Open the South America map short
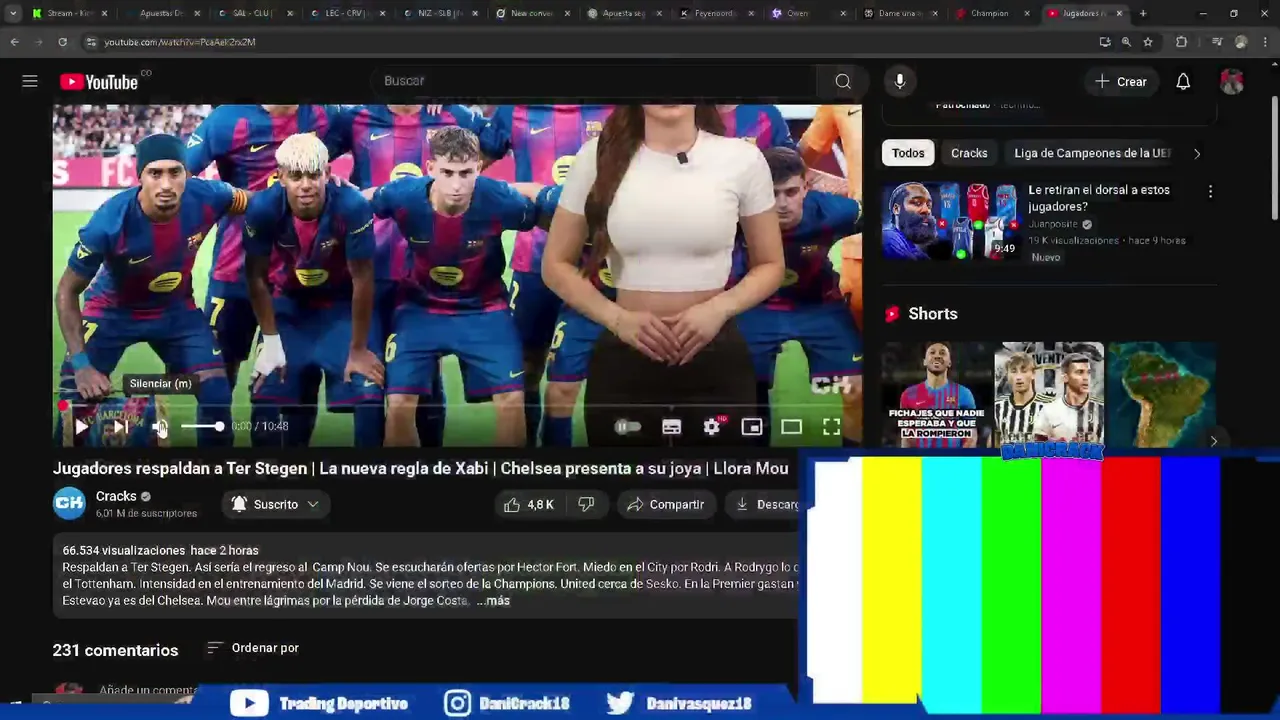Screen dimensions: 1280x720 point(1162,395)
